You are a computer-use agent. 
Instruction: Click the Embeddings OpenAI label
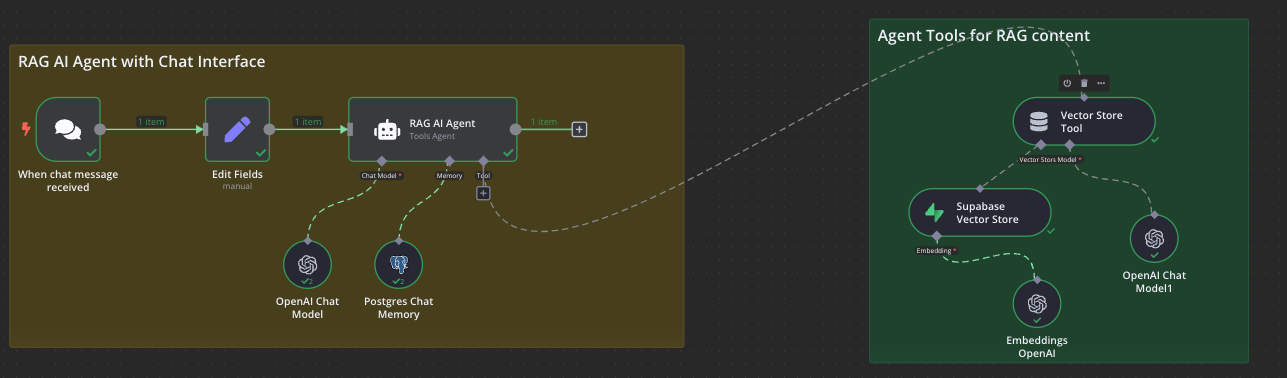(1037, 347)
